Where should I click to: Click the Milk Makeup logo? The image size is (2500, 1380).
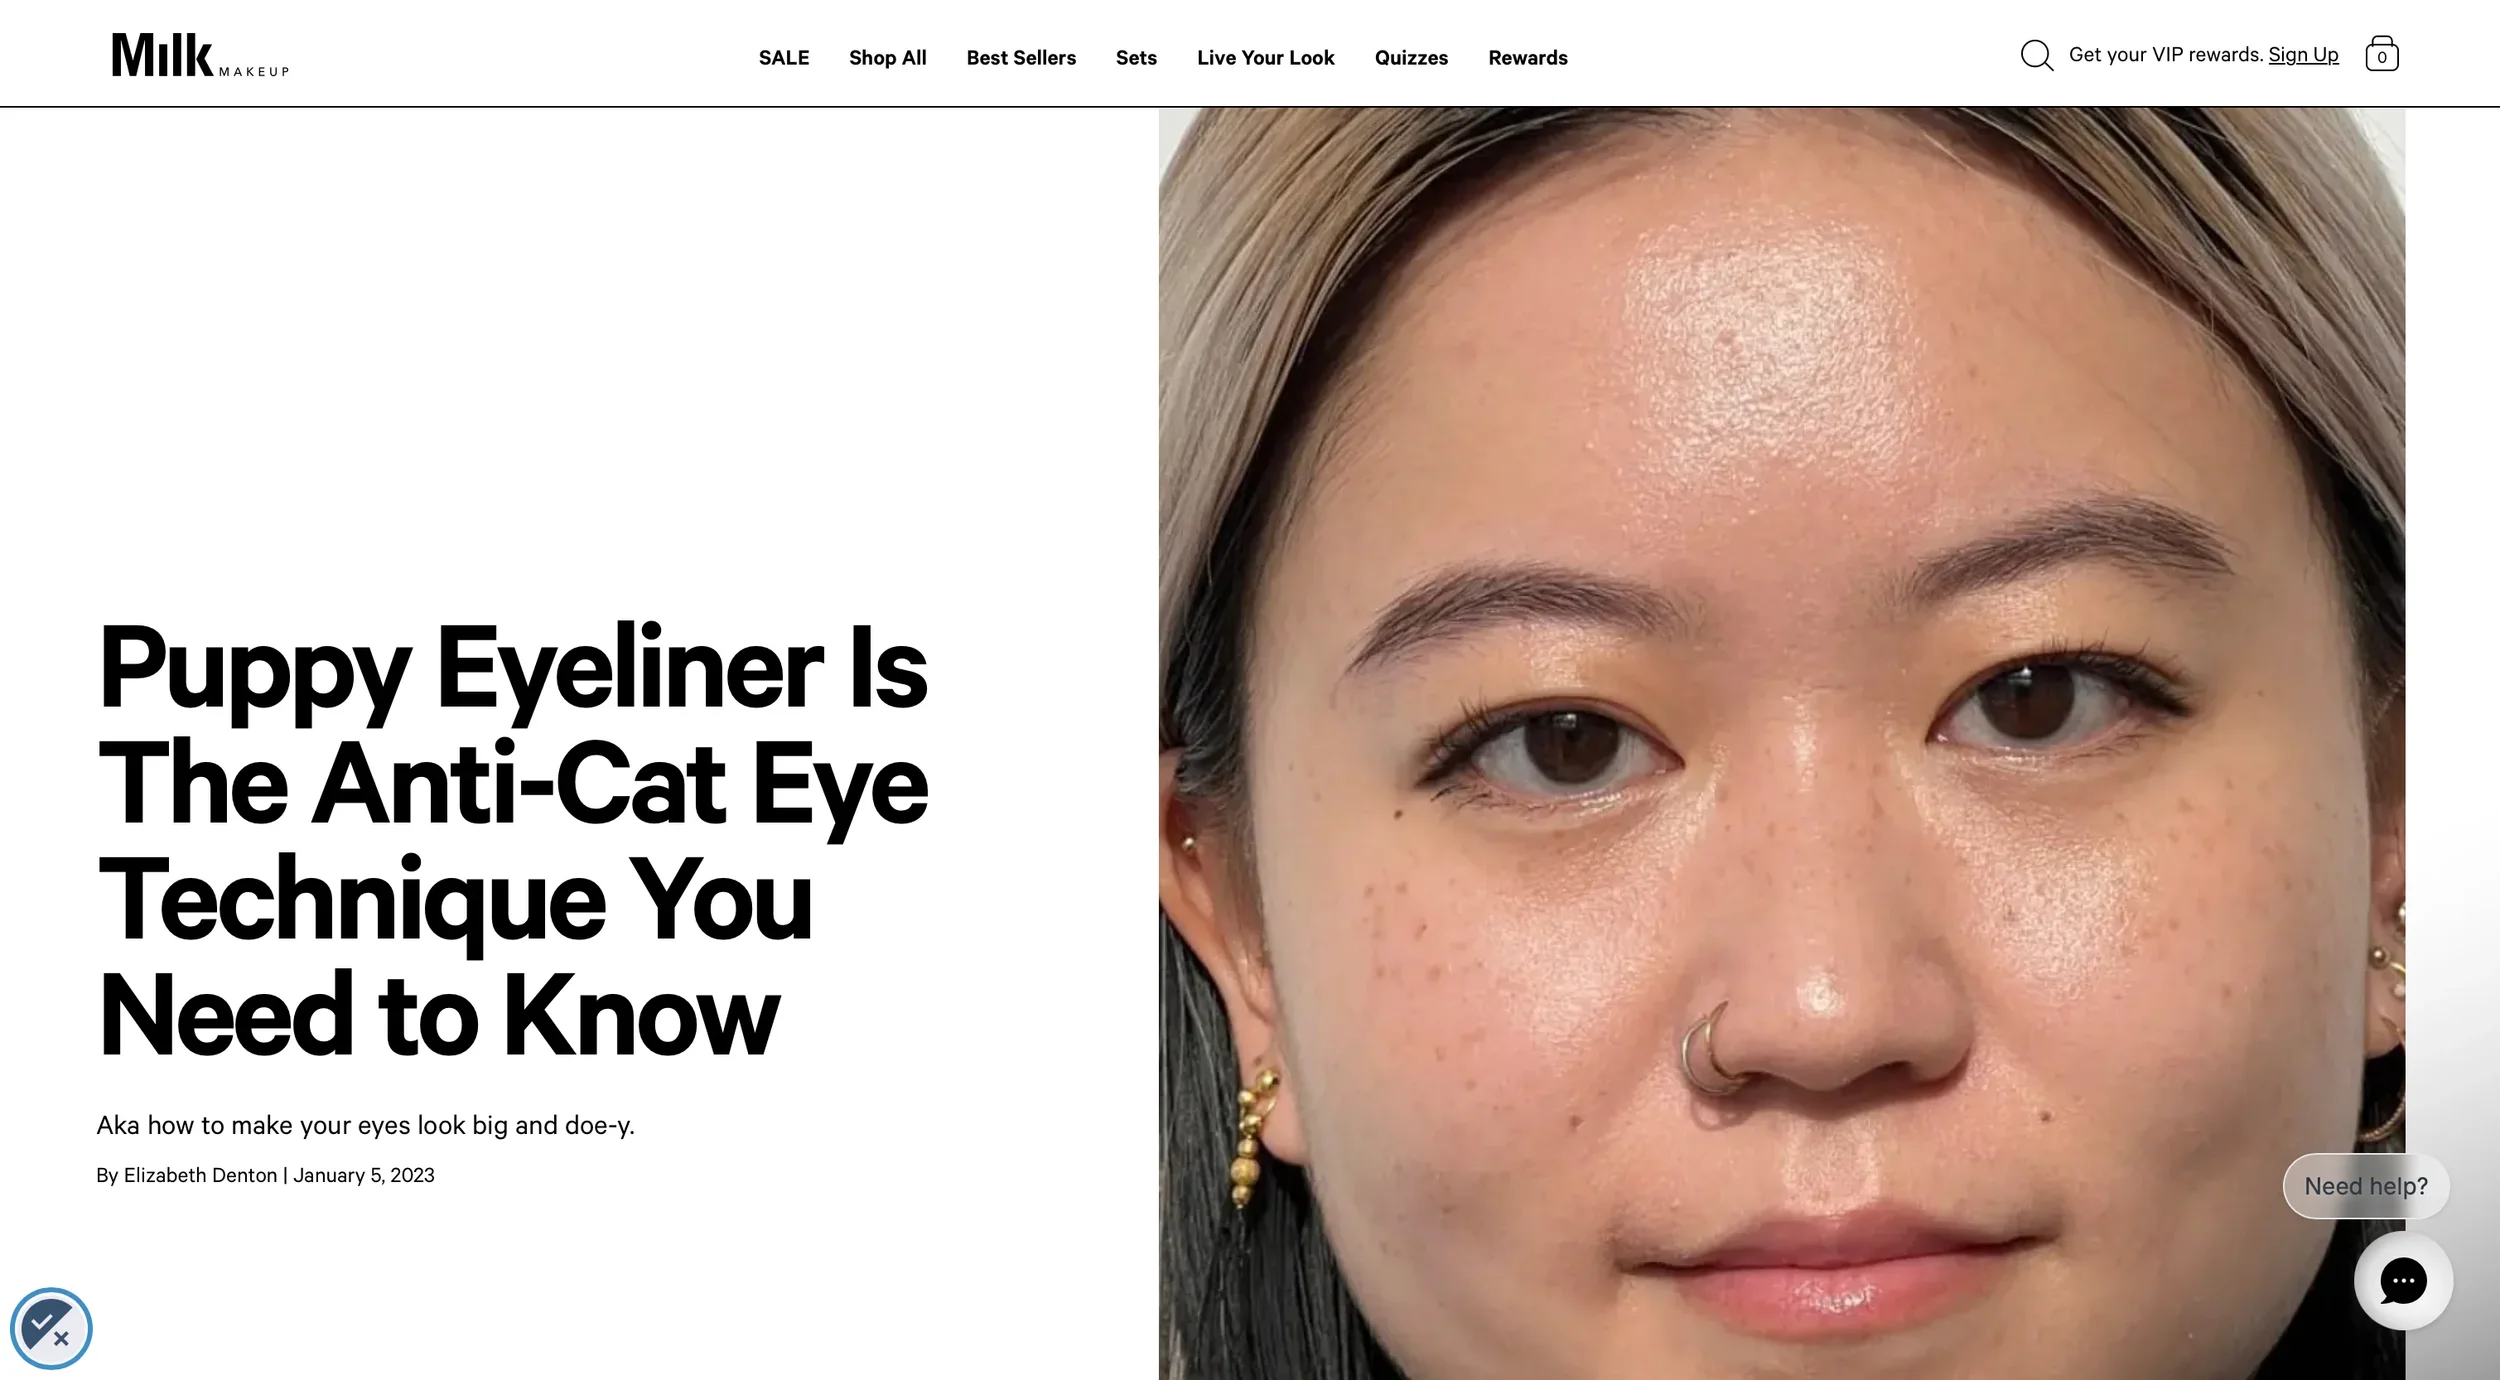[200, 55]
